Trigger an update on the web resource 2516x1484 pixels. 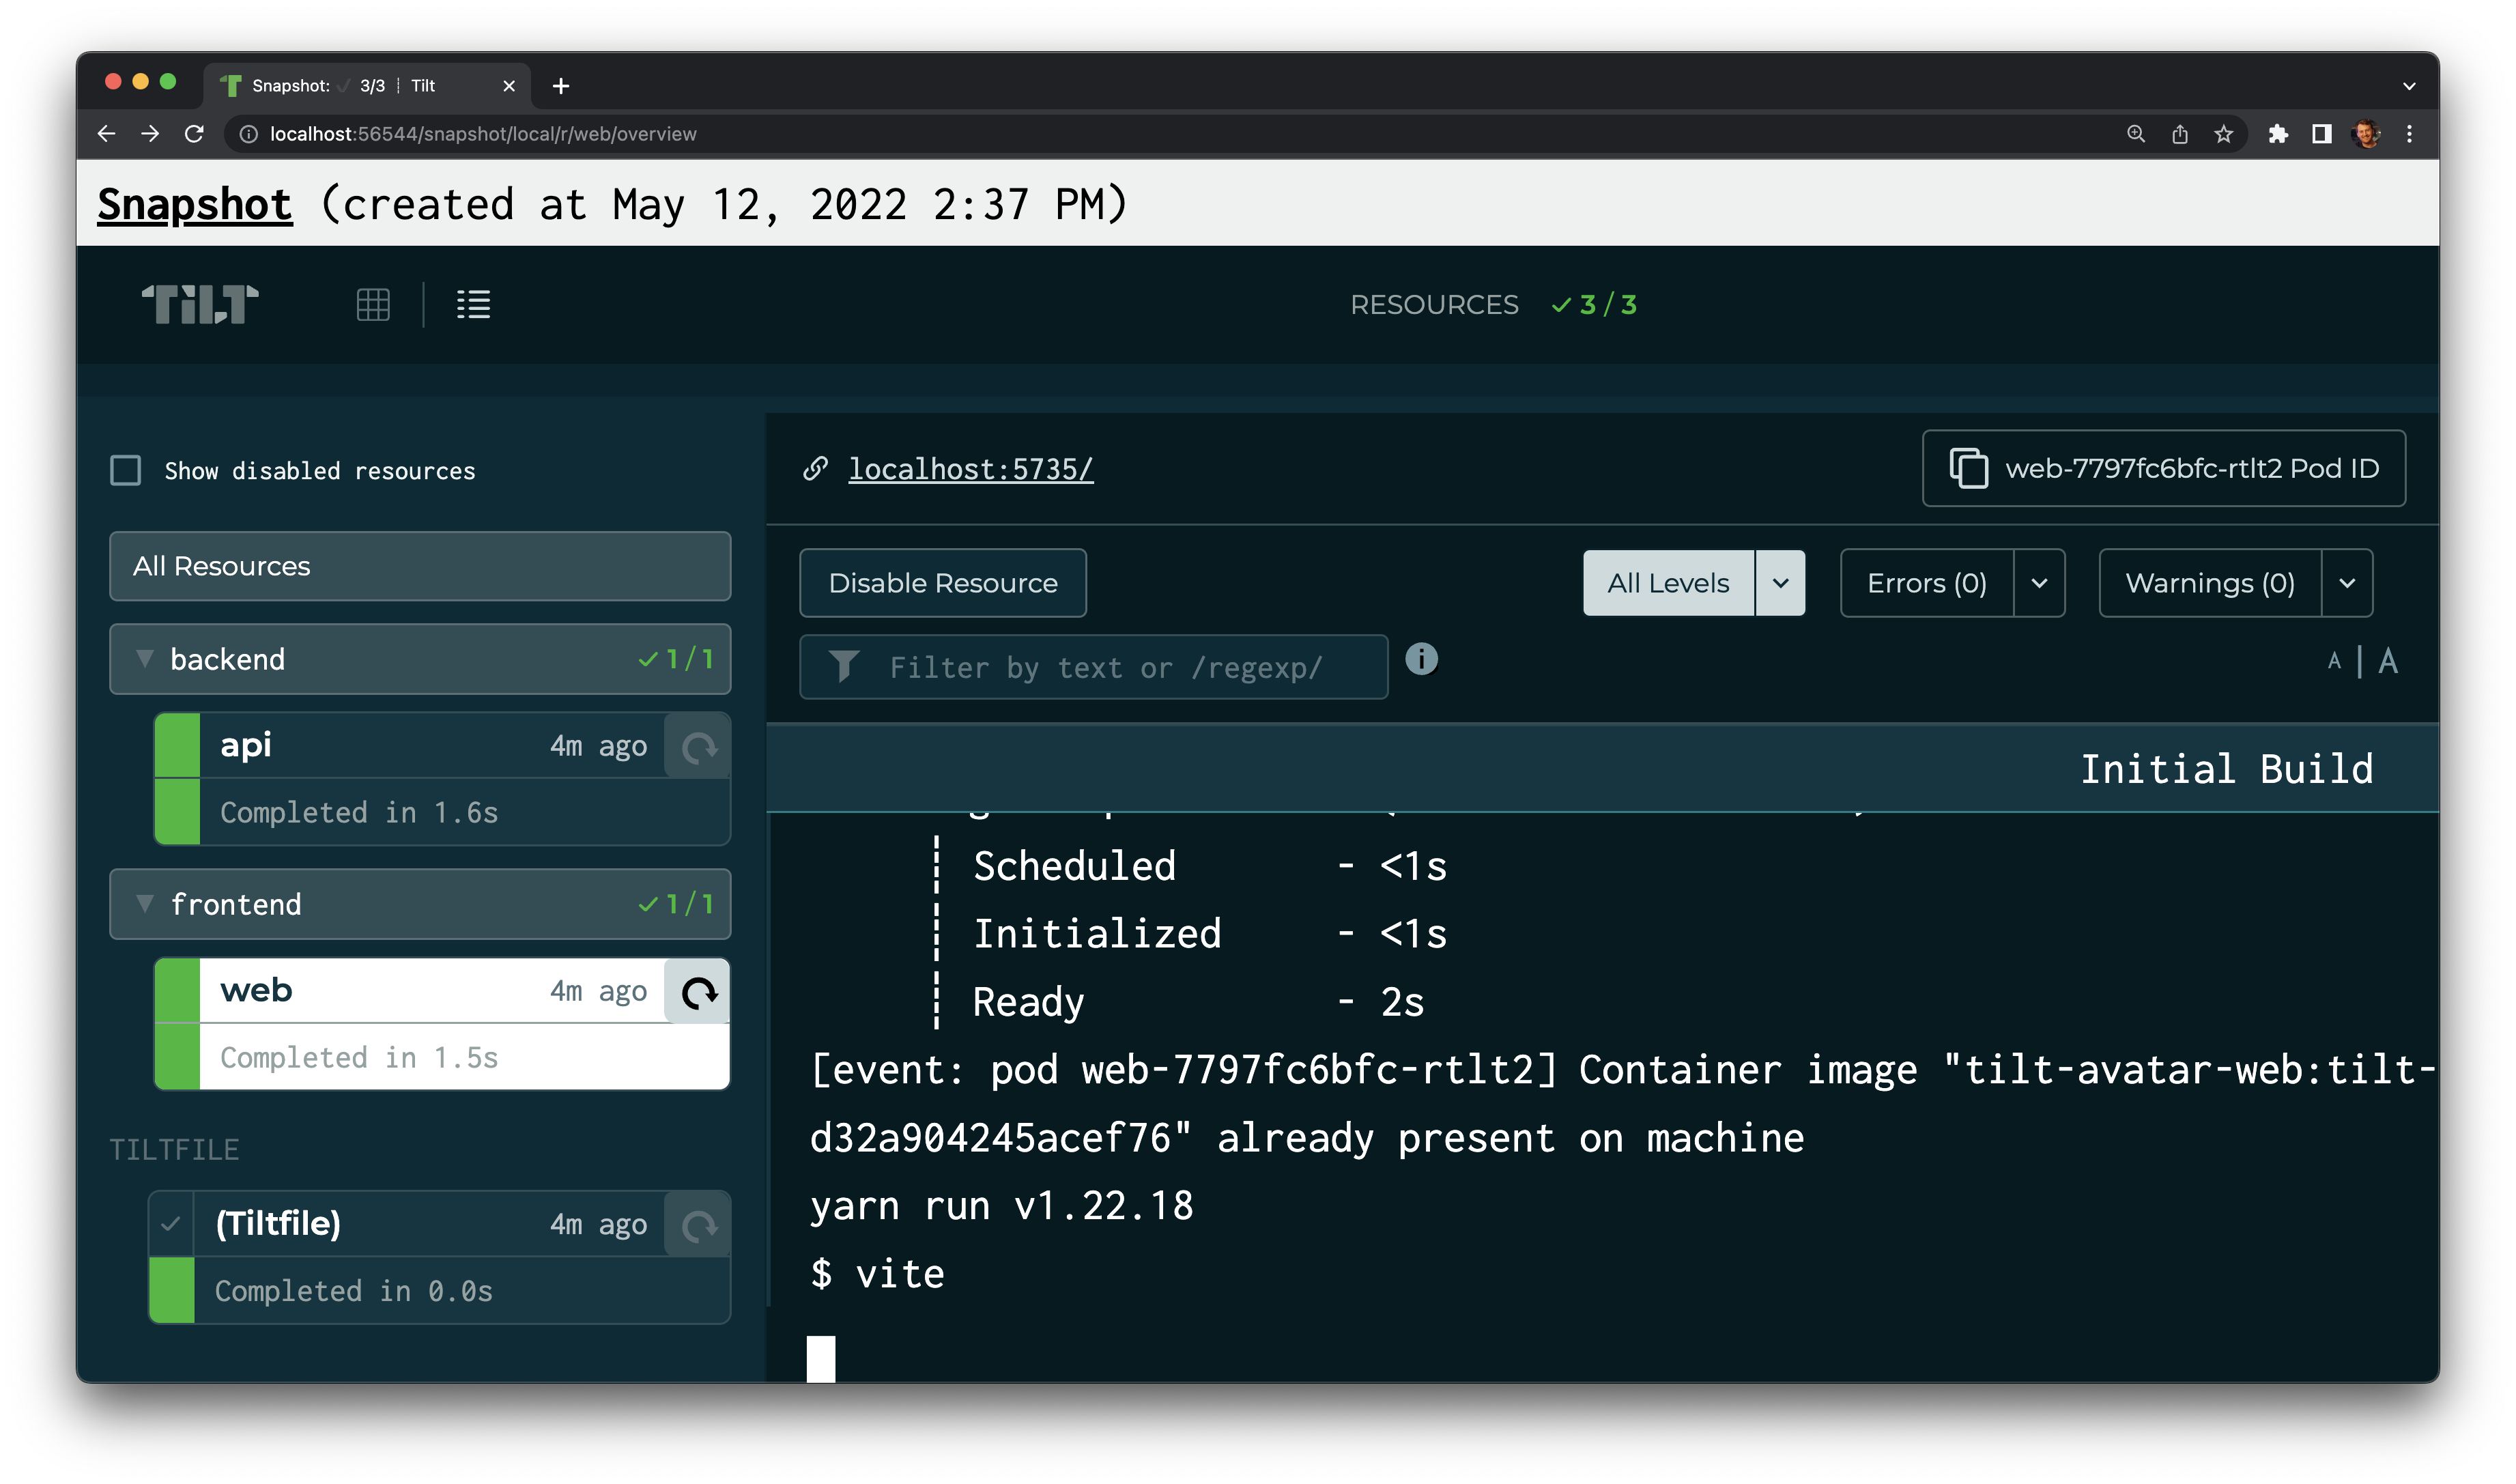(698, 991)
